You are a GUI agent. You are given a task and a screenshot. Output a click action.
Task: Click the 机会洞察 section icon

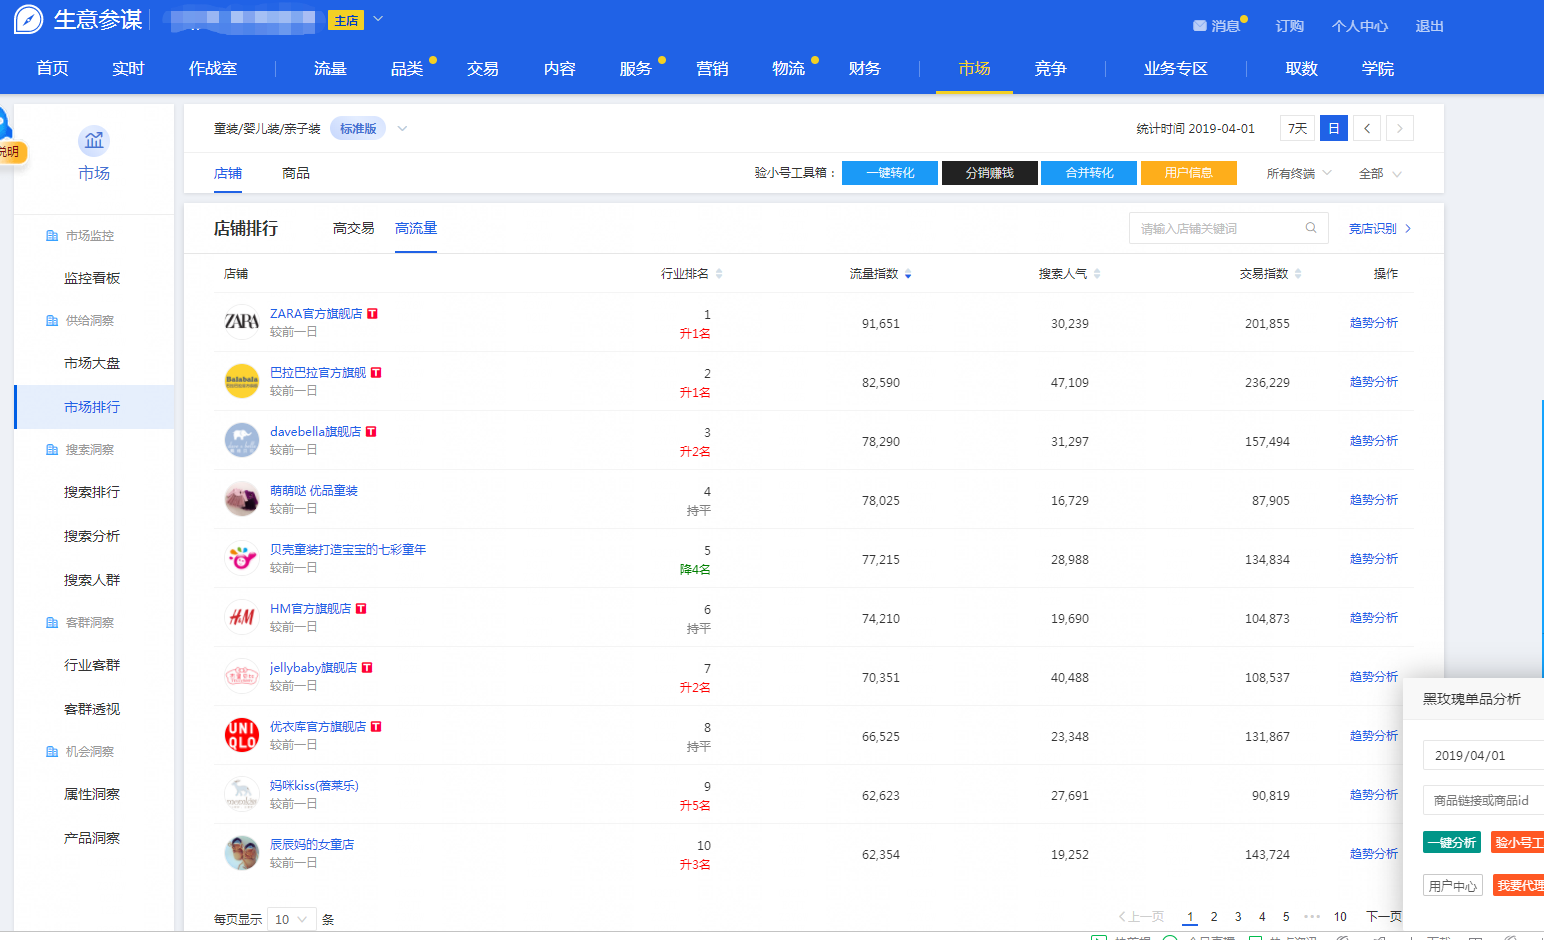click(52, 752)
